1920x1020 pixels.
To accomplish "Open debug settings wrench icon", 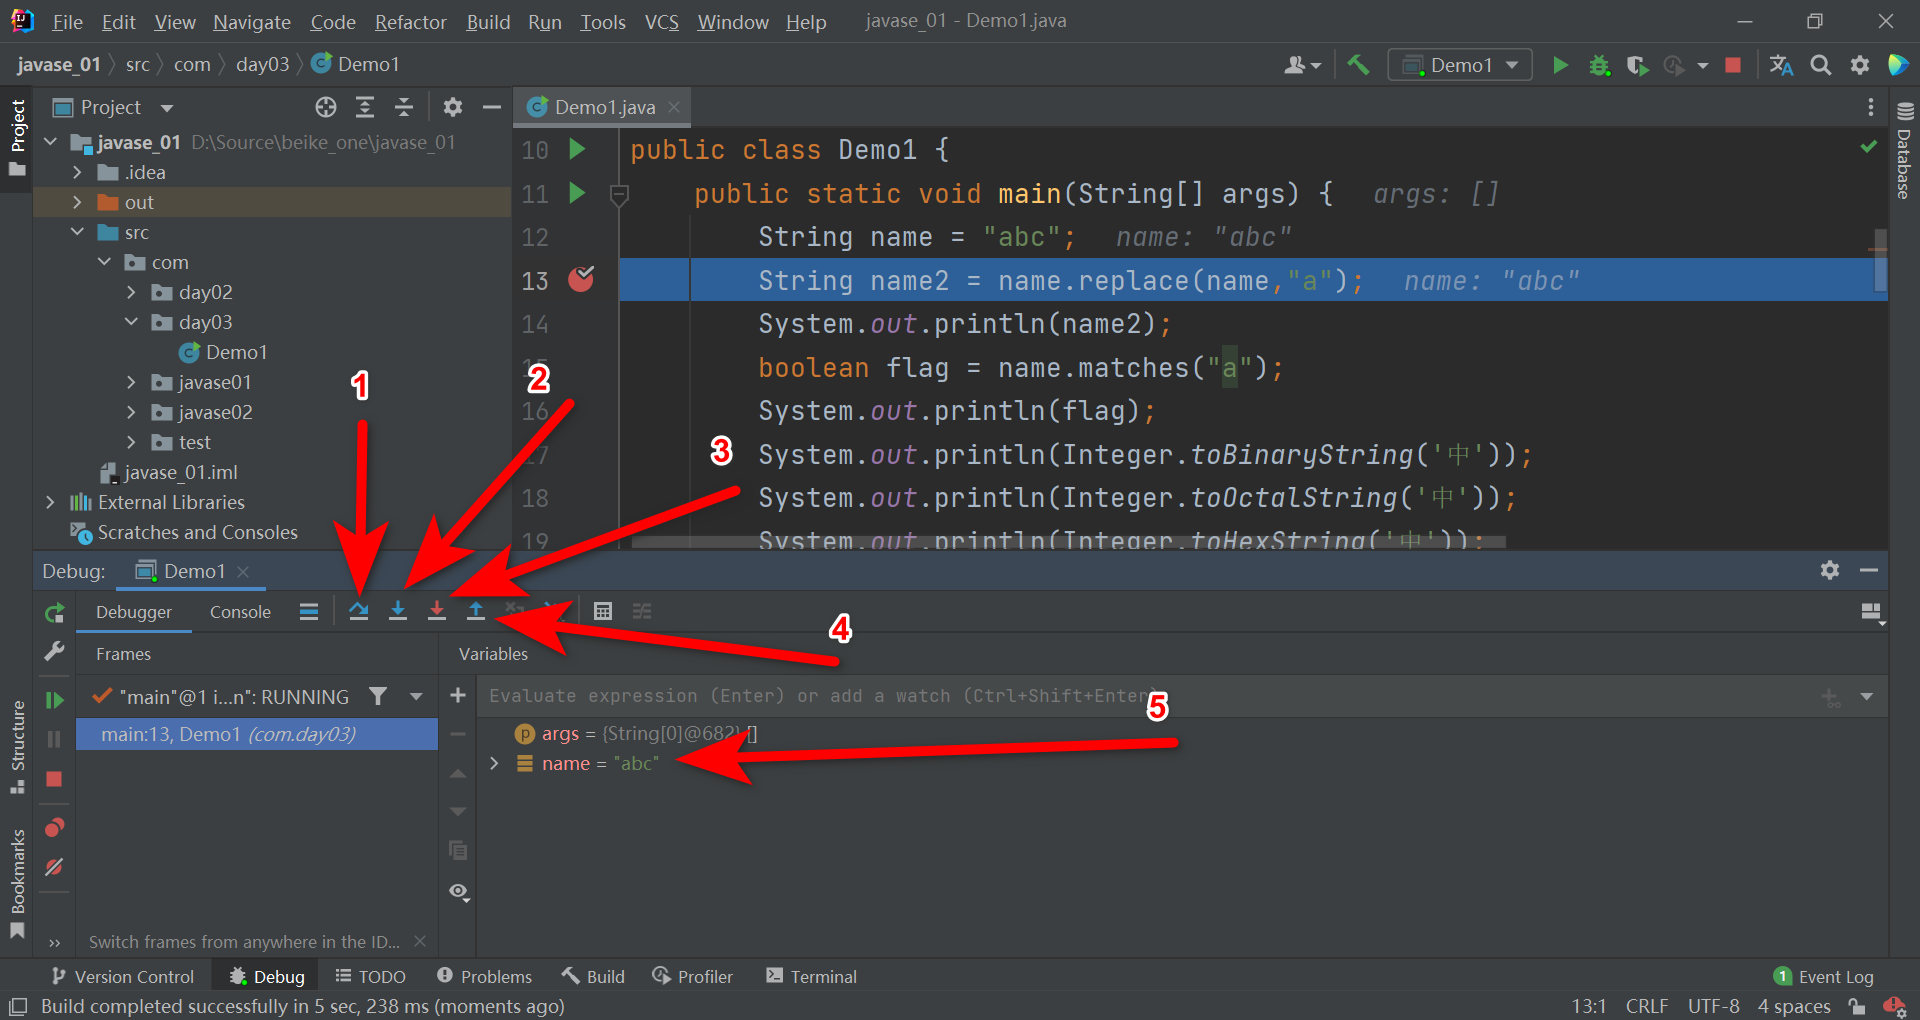I will tap(55, 652).
